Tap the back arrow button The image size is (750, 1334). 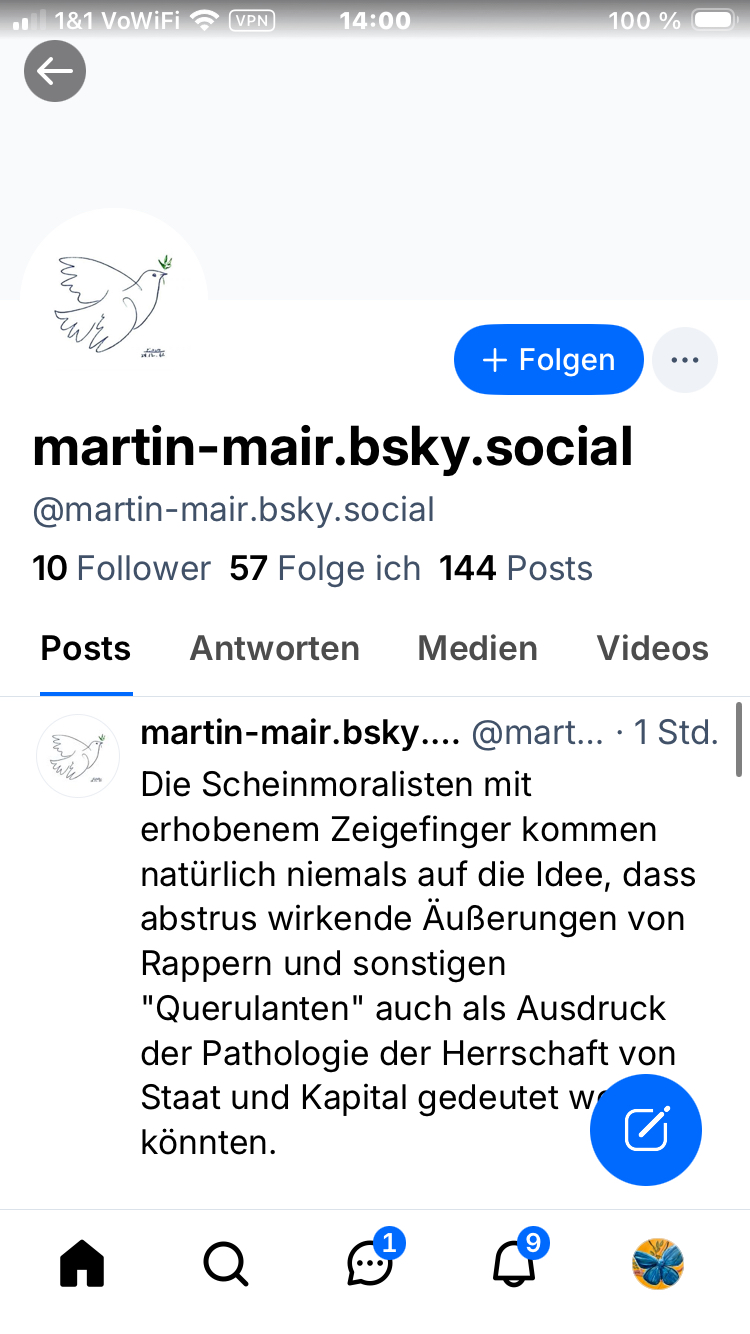(x=55, y=71)
